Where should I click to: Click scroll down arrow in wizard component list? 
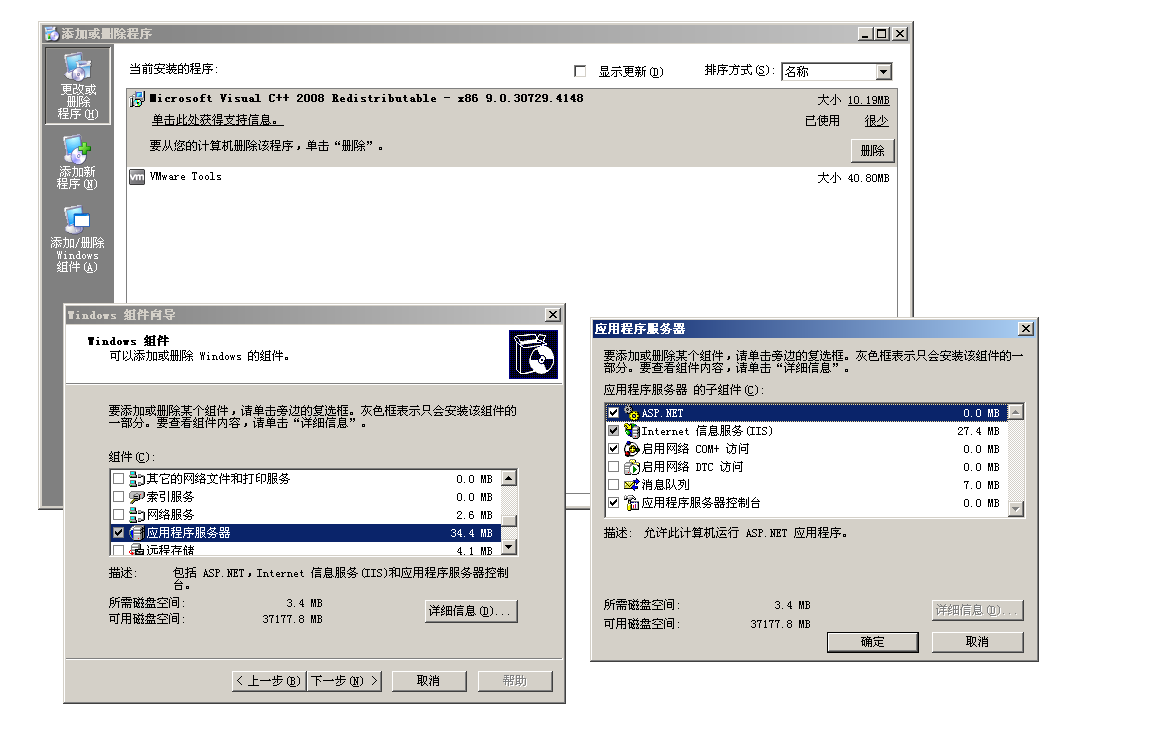(509, 547)
